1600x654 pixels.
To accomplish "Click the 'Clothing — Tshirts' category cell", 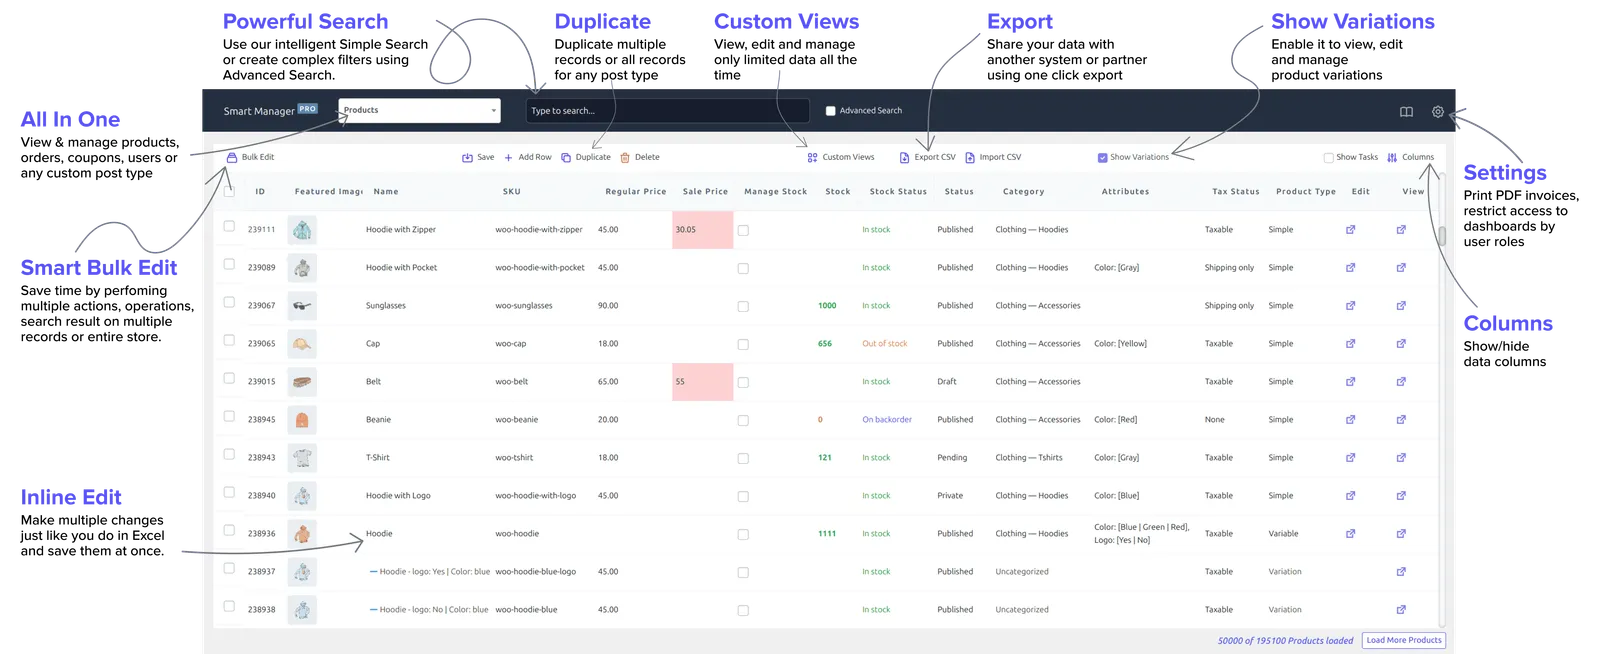I will pyautogui.click(x=1029, y=458).
